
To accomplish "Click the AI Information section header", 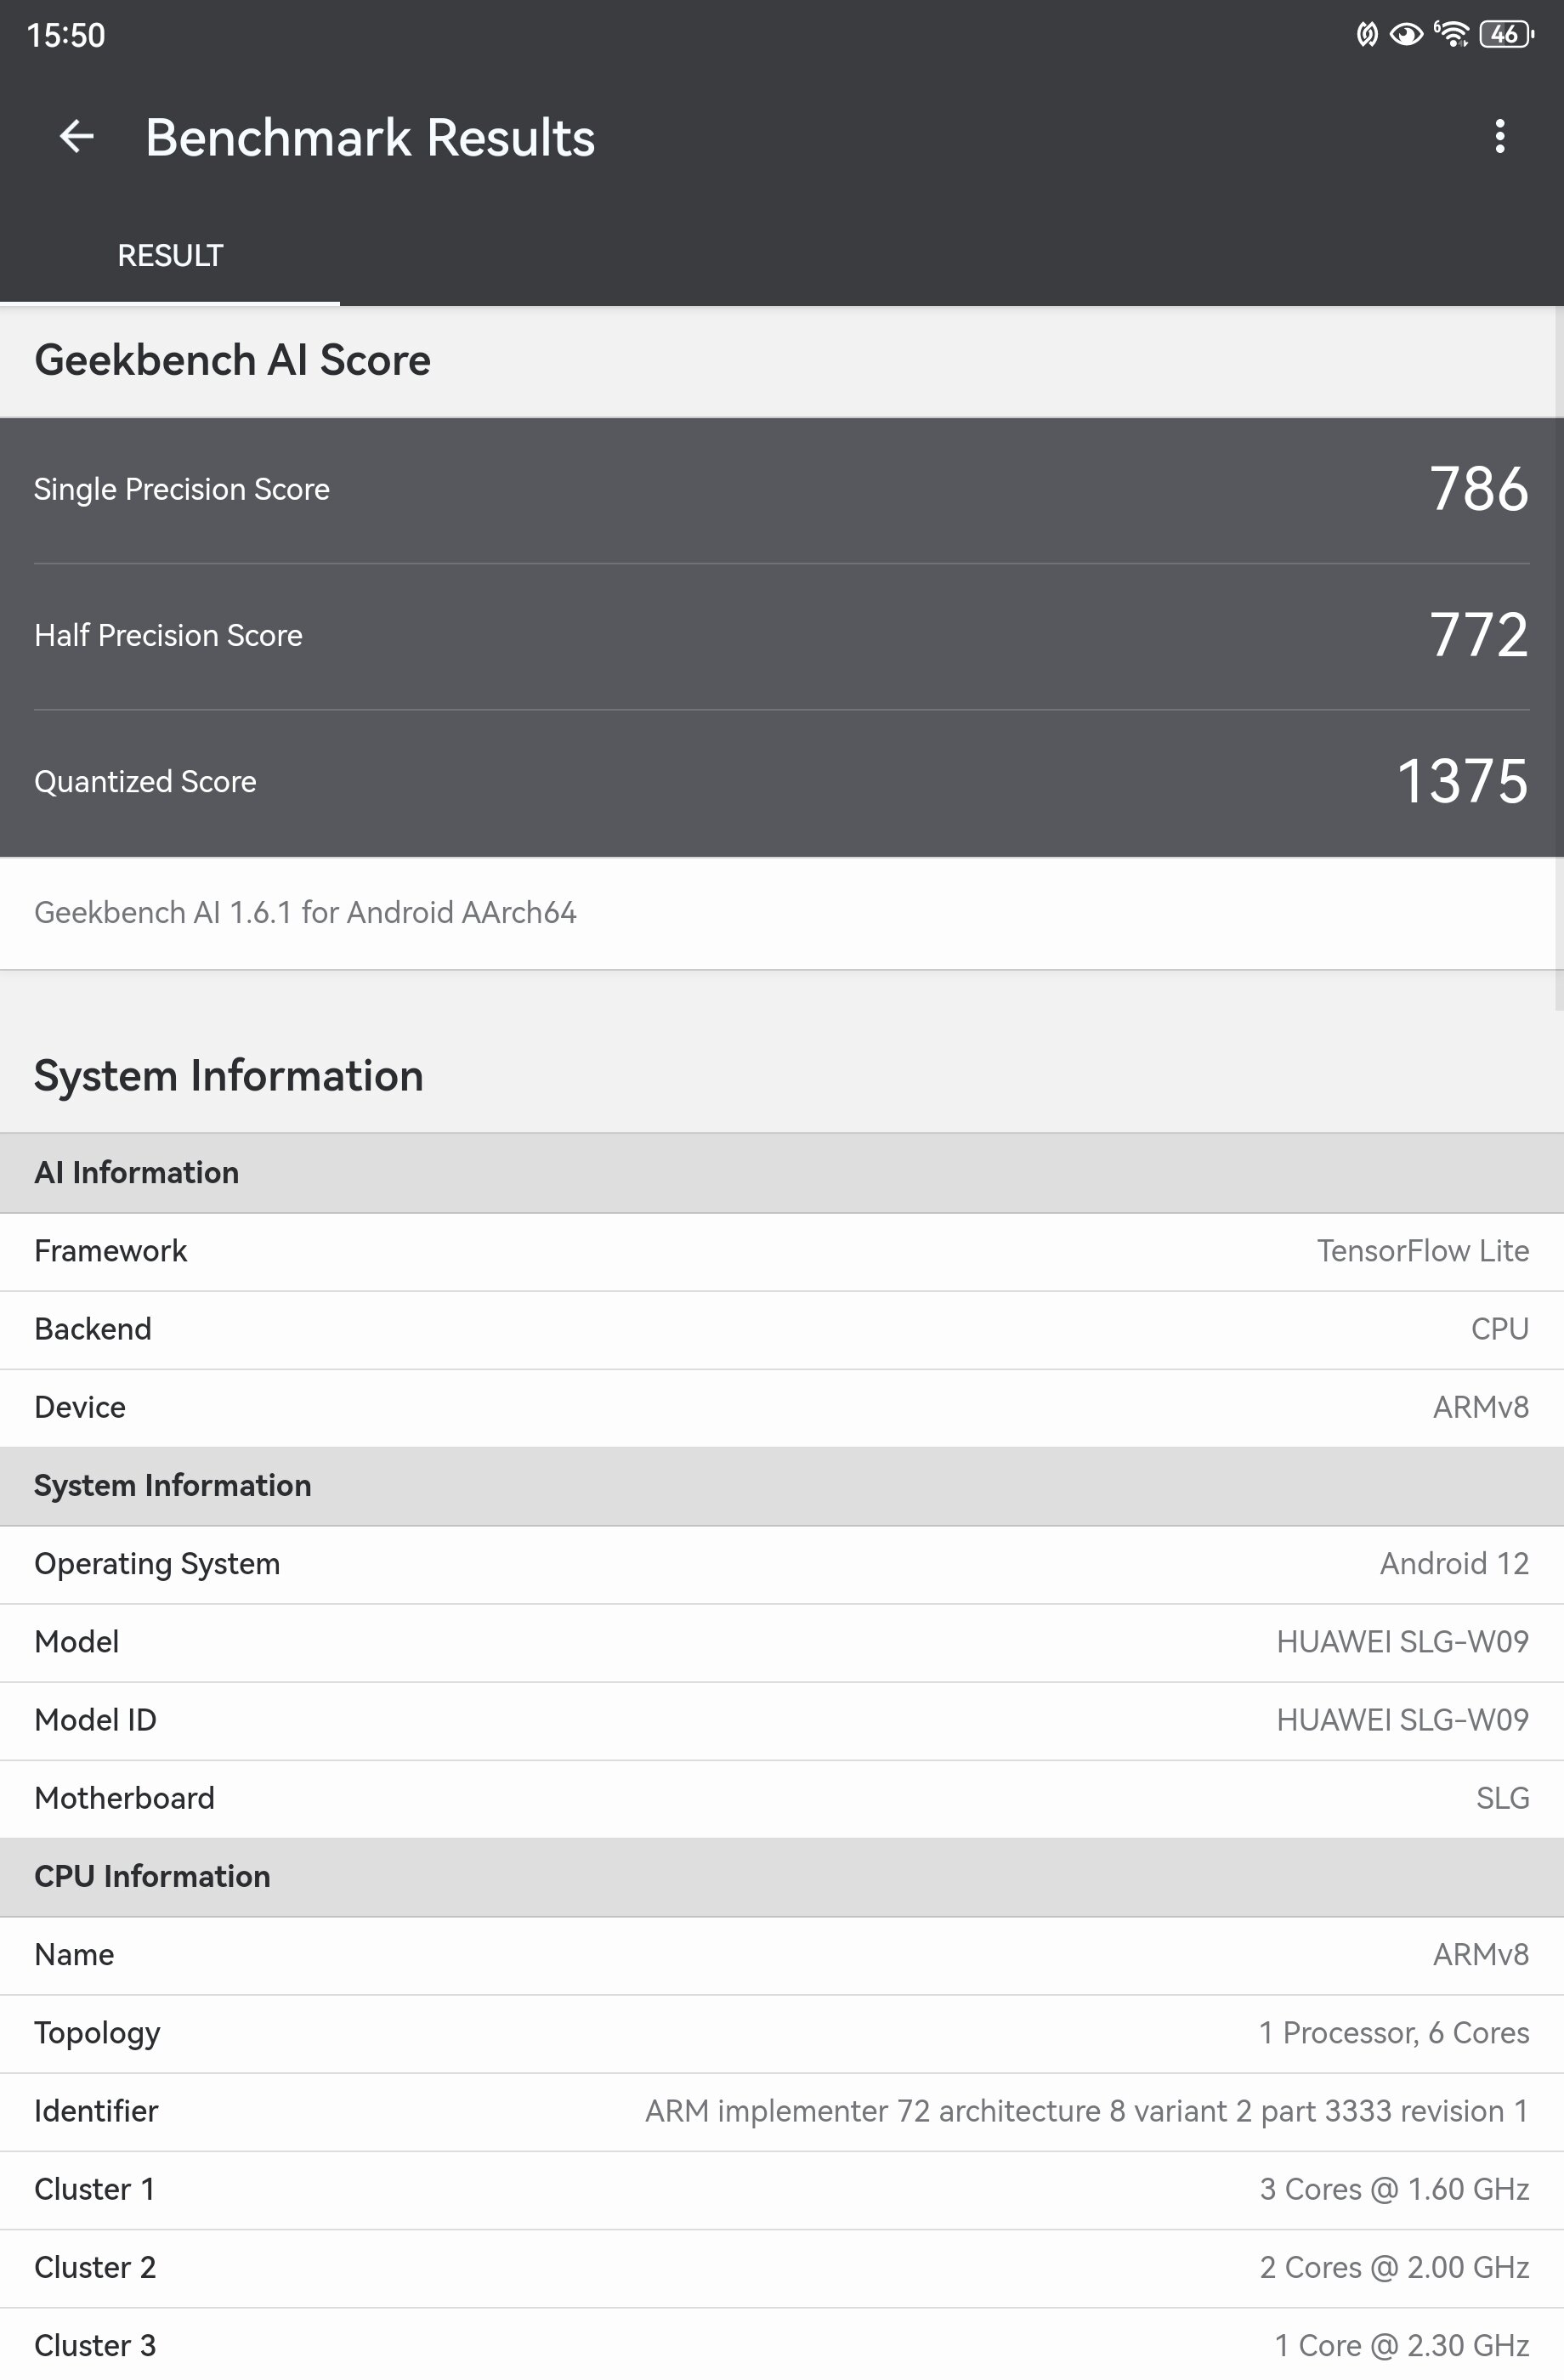I will click(781, 1173).
